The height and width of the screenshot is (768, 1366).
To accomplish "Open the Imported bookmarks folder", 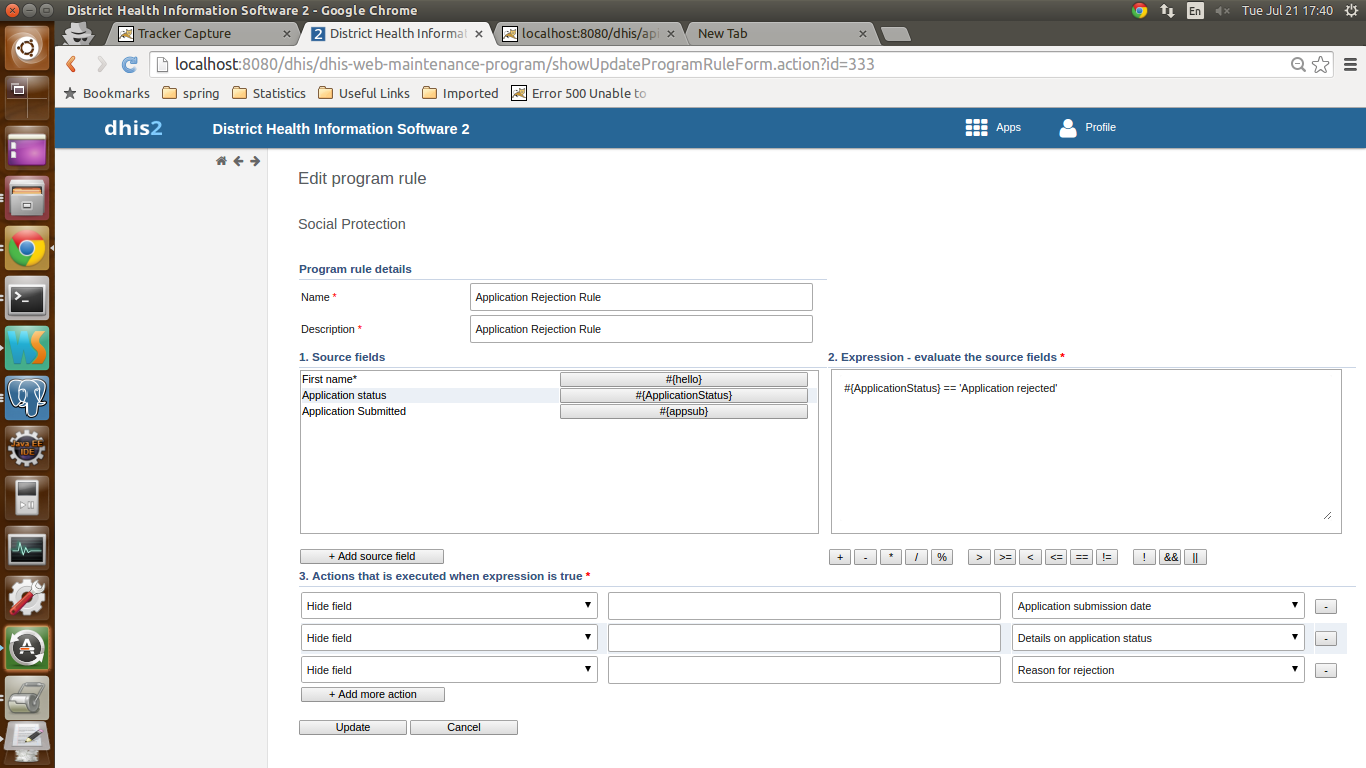I will pos(460,93).
